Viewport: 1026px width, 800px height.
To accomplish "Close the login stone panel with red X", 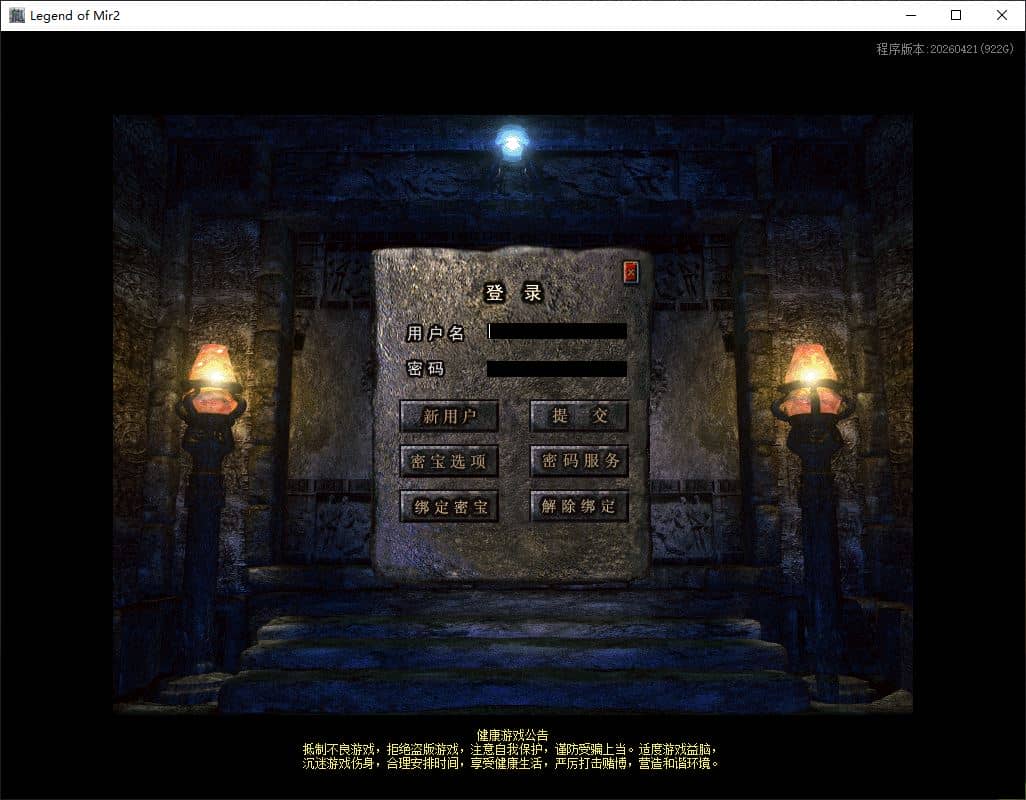I will (x=630, y=271).
